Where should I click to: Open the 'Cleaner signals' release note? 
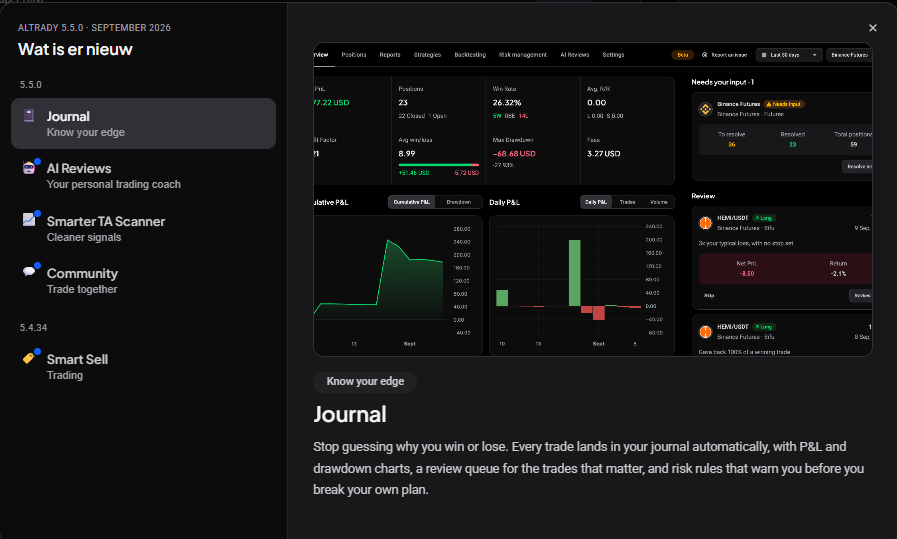(143, 228)
